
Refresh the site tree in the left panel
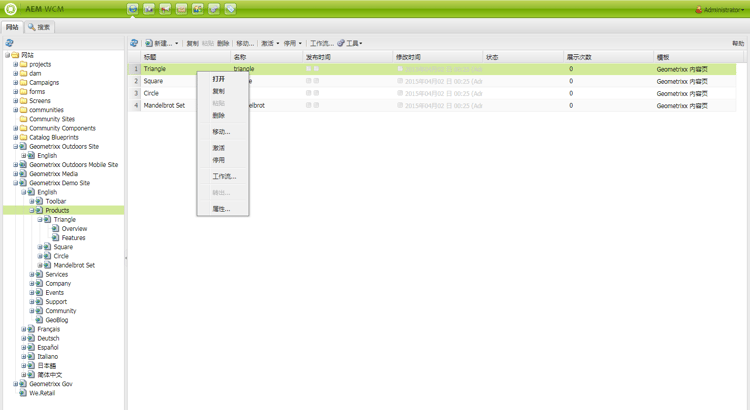coord(9,43)
